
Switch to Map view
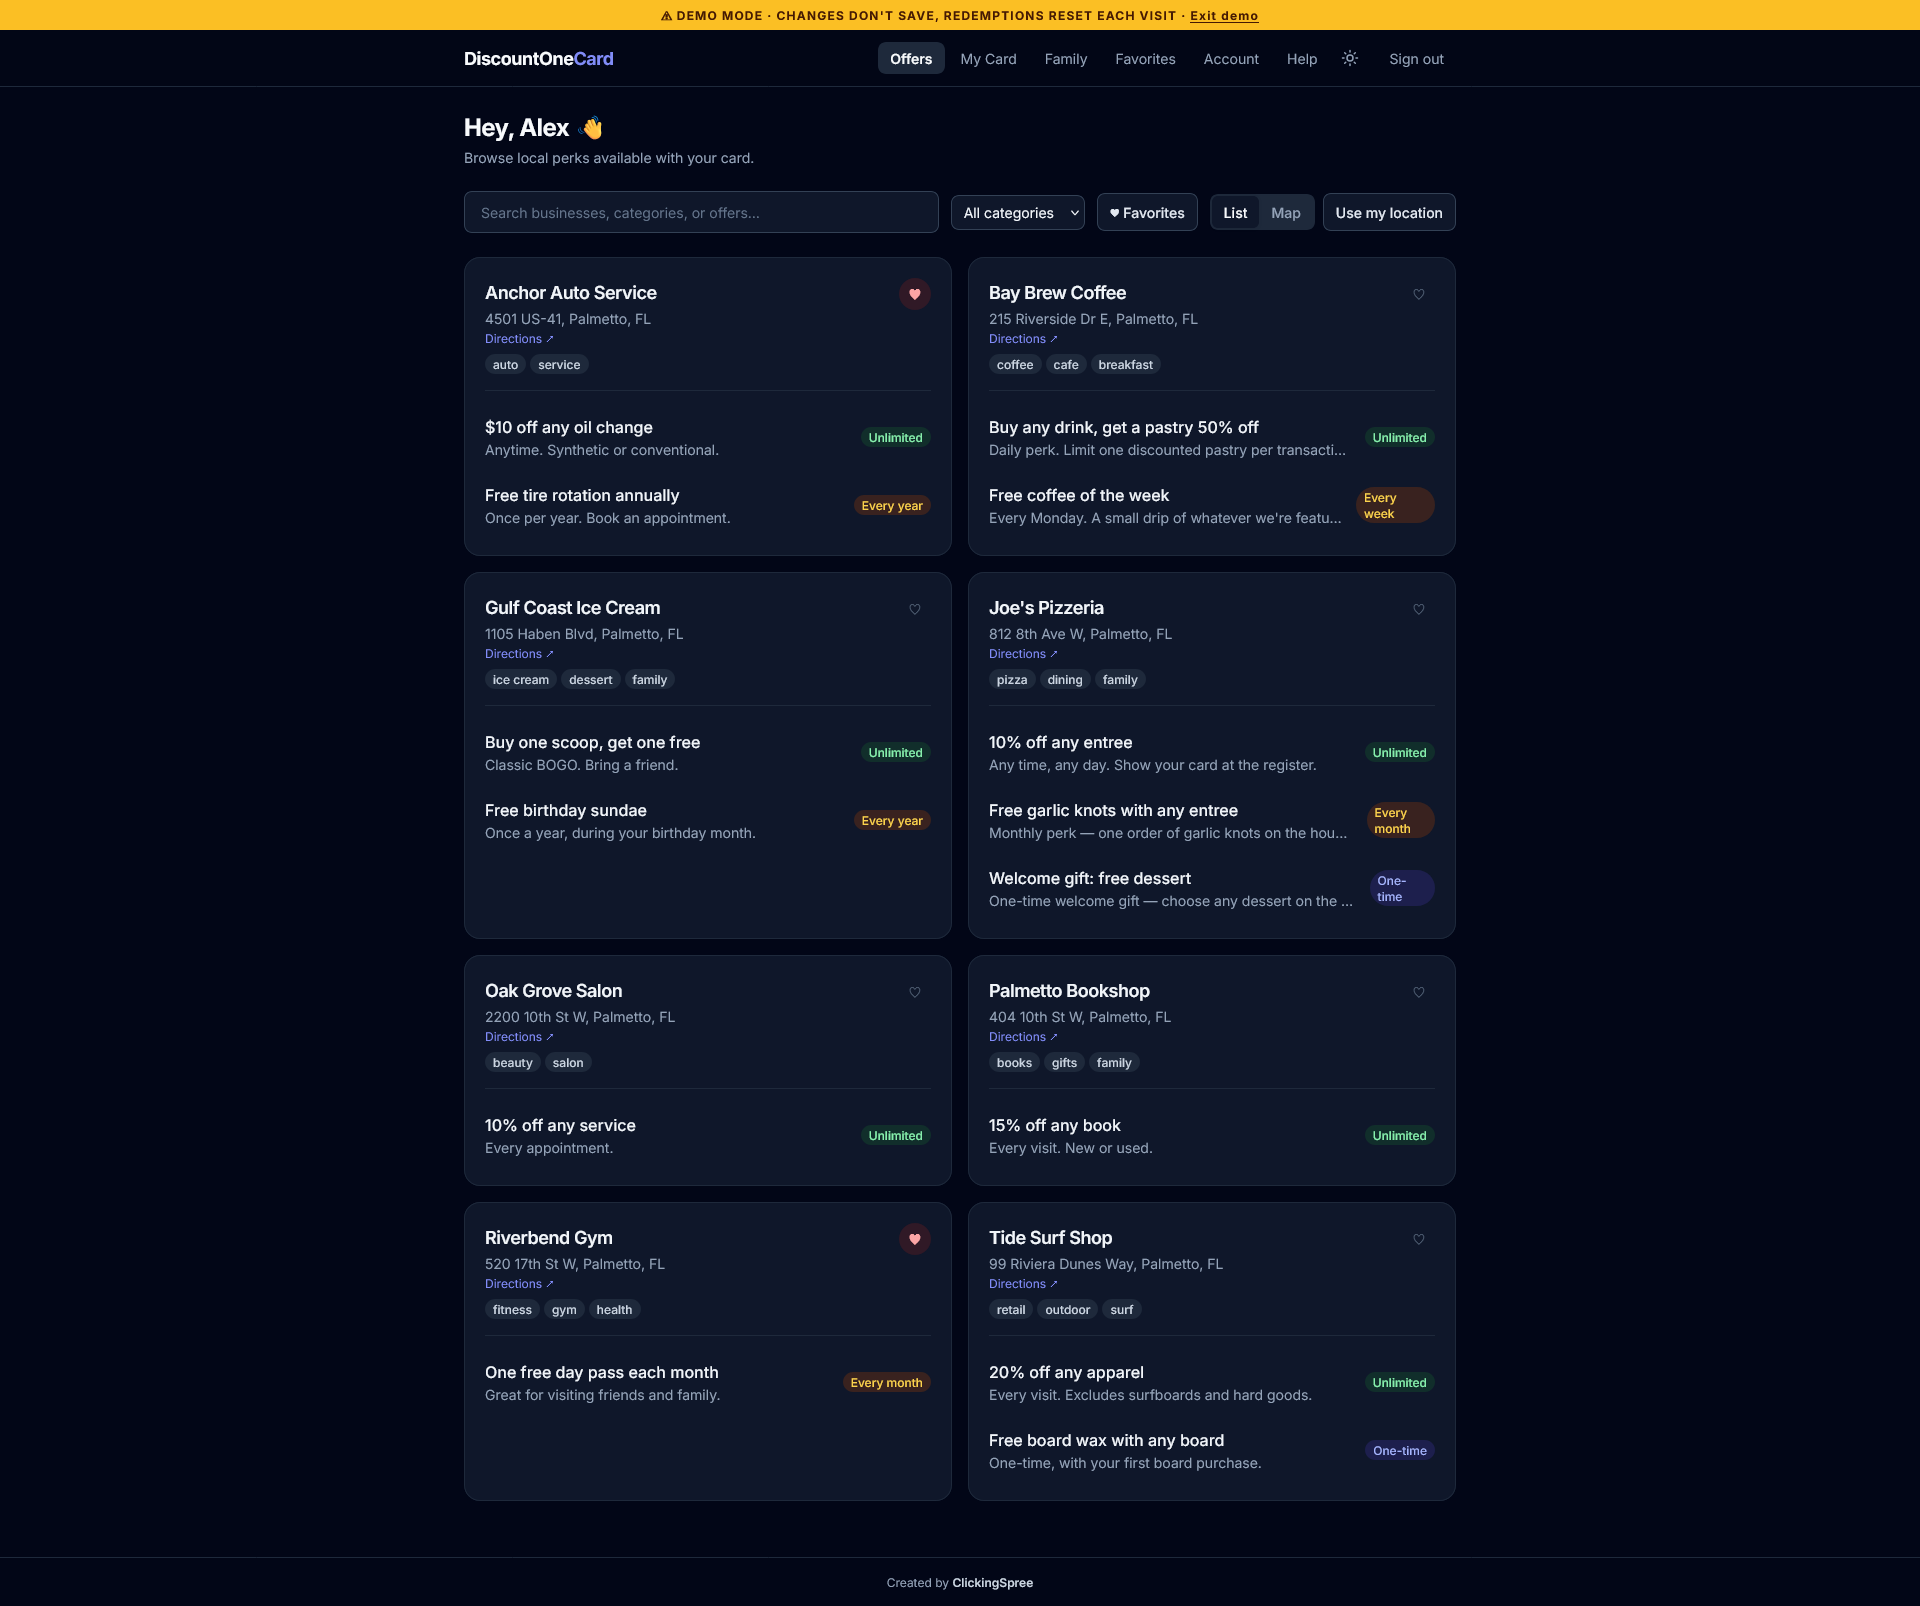click(1285, 212)
